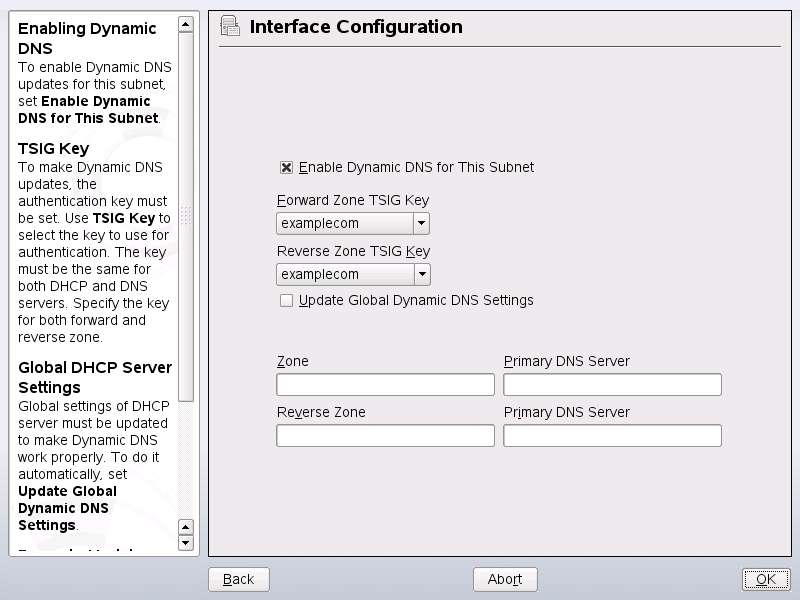Click the 'Reverse Zone TSIG Key' label
This screenshot has height=600, width=800.
tap(353, 251)
